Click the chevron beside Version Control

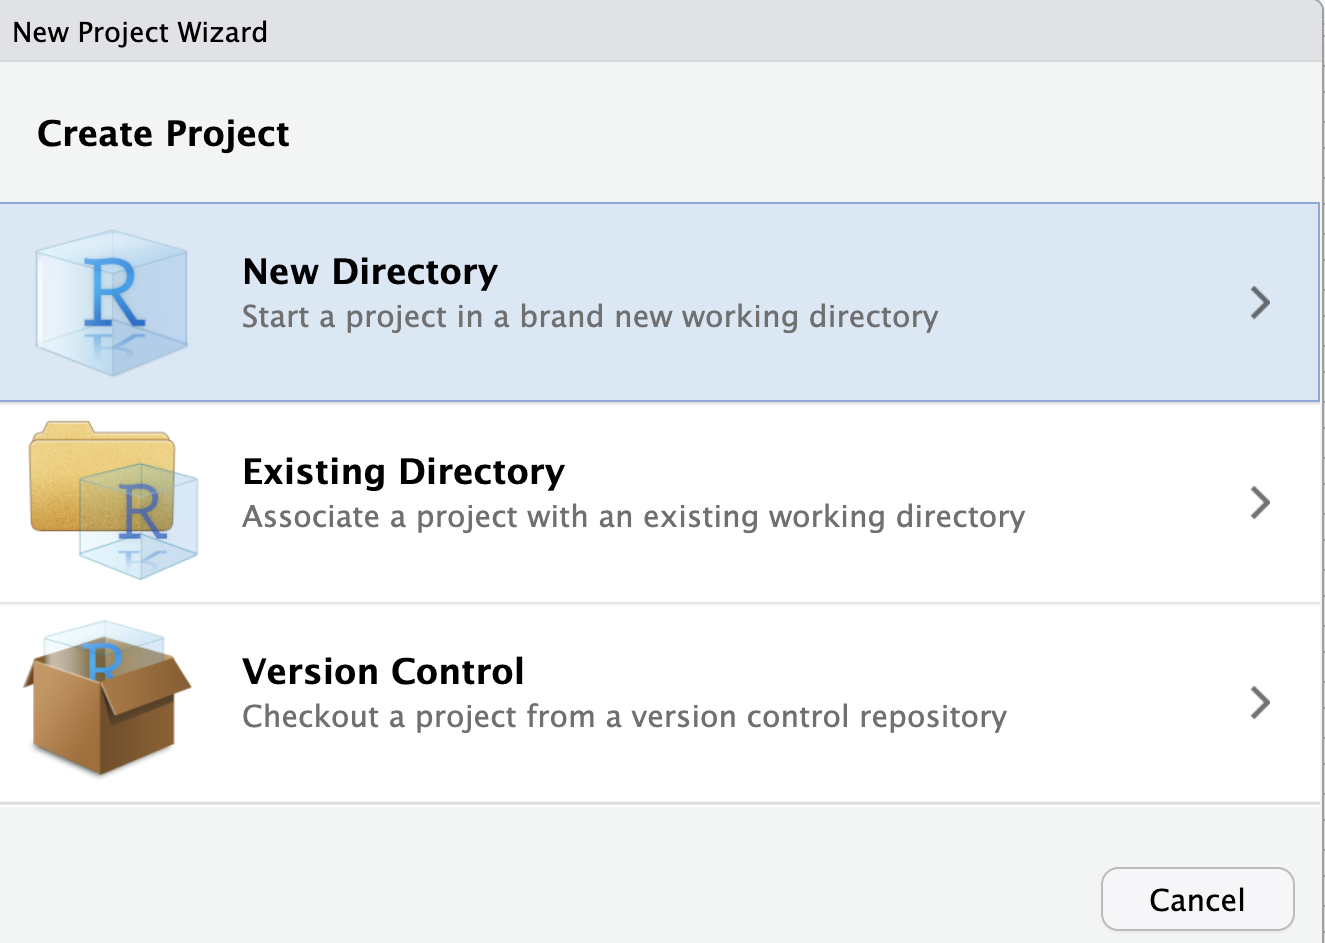point(1260,702)
